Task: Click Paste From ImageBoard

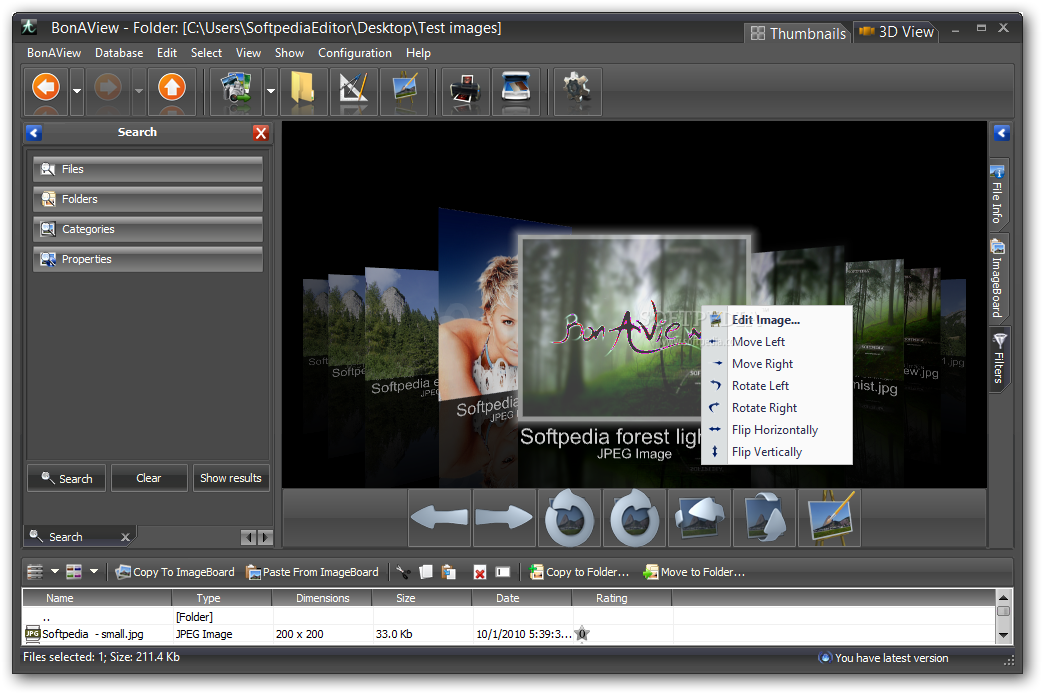Action: pyautogui.click(x=312, y=572)
